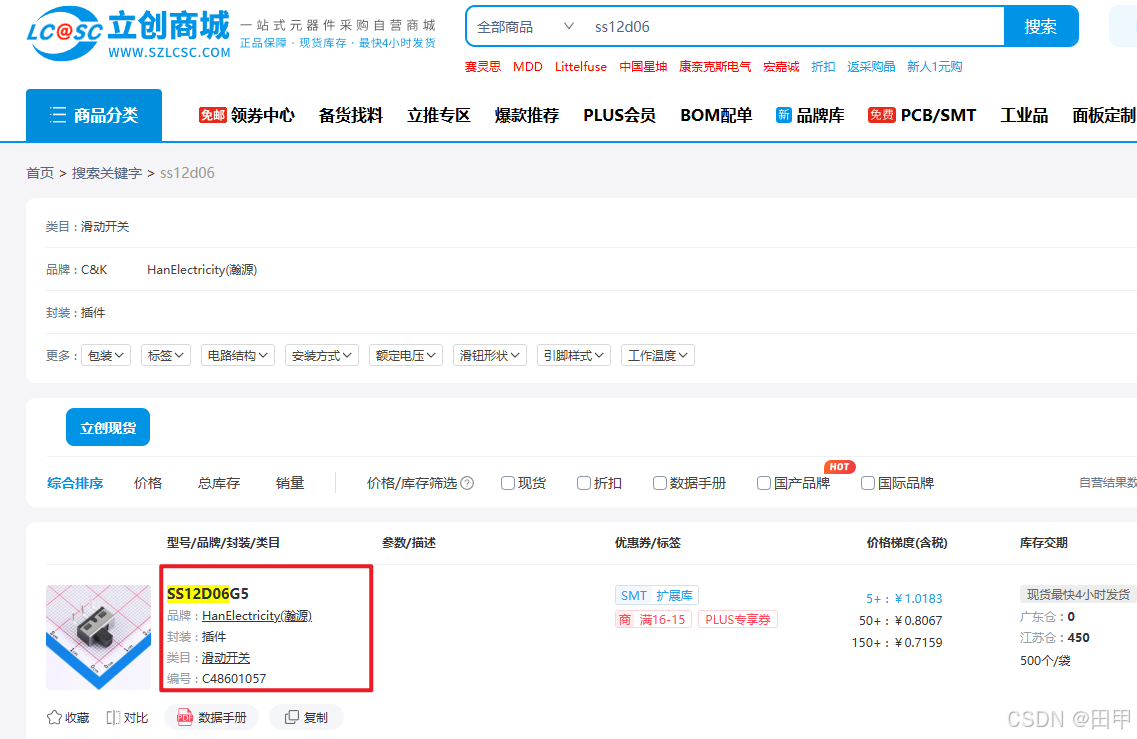Screen dimensions: 1137x739
Task: Click the blue 折扣 link under search
Action: (823, 67)
